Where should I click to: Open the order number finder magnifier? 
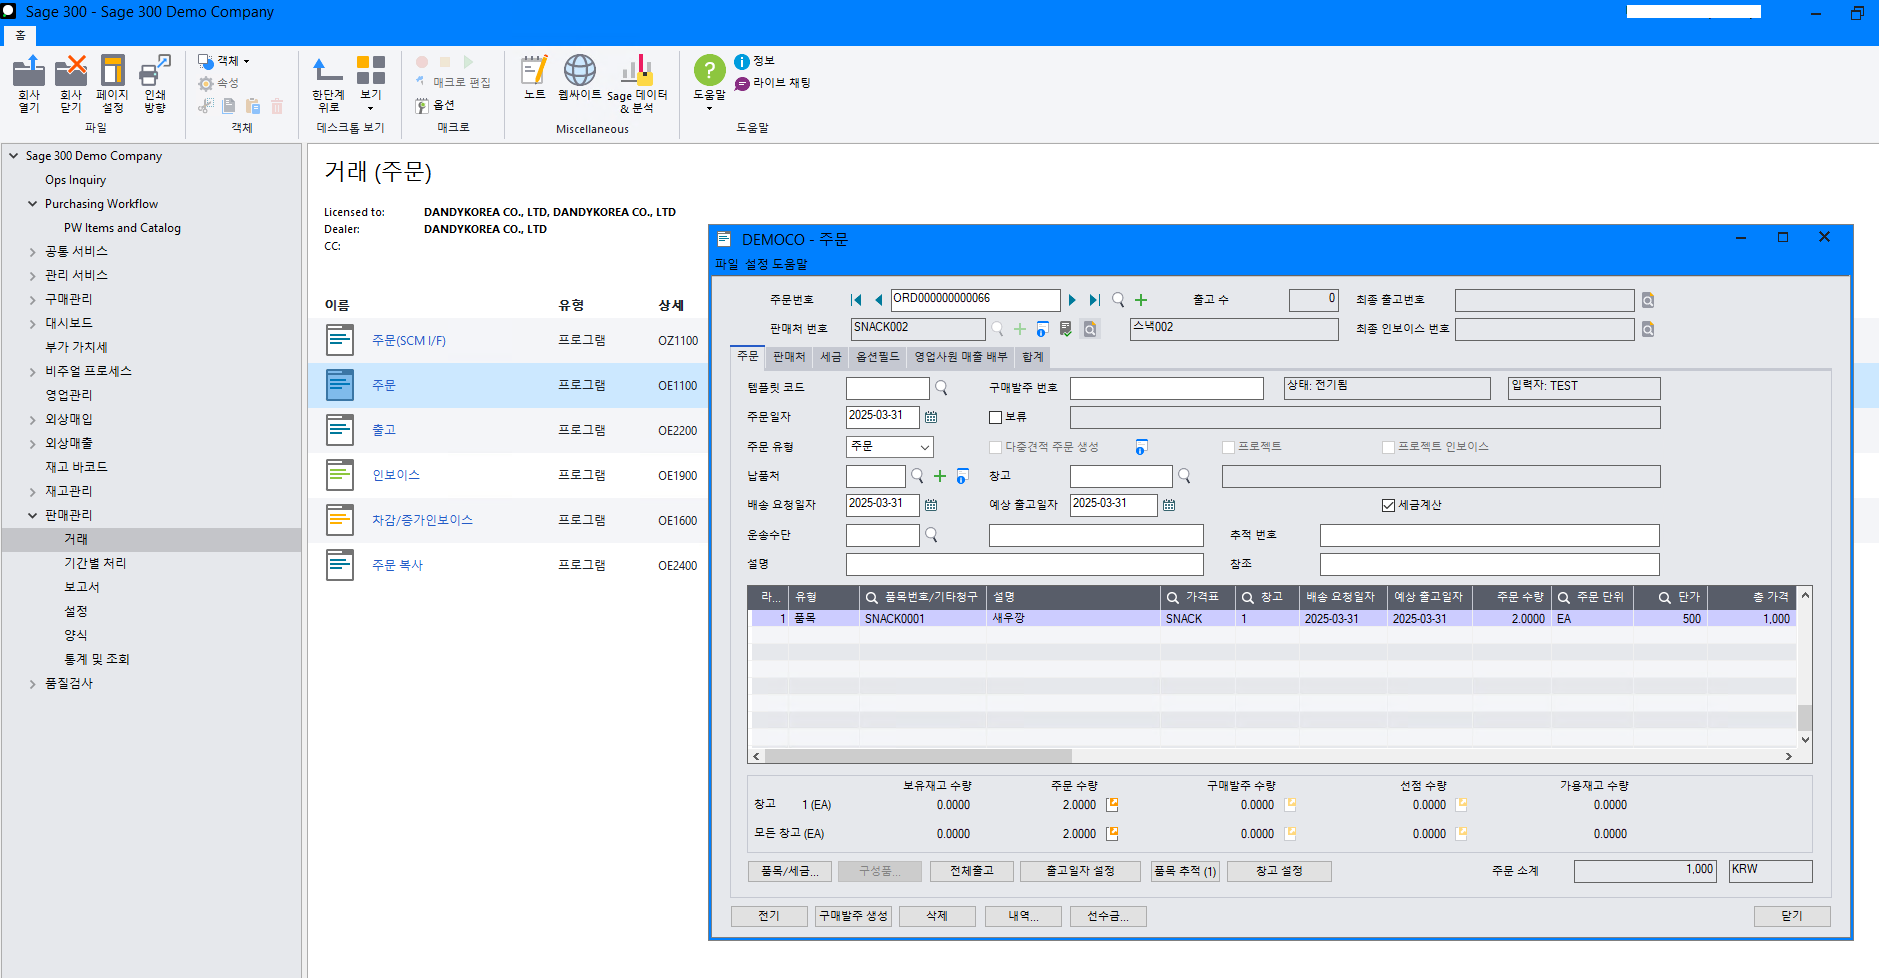[x=1118, y=300]
